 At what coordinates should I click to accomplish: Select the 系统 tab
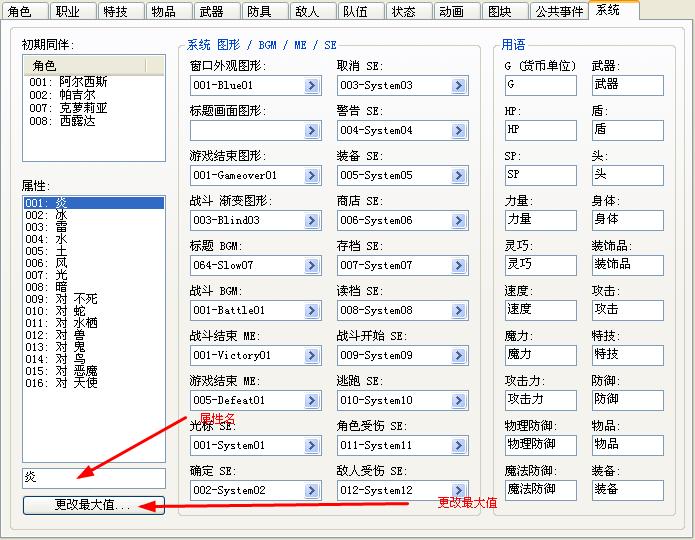[614, 10]
